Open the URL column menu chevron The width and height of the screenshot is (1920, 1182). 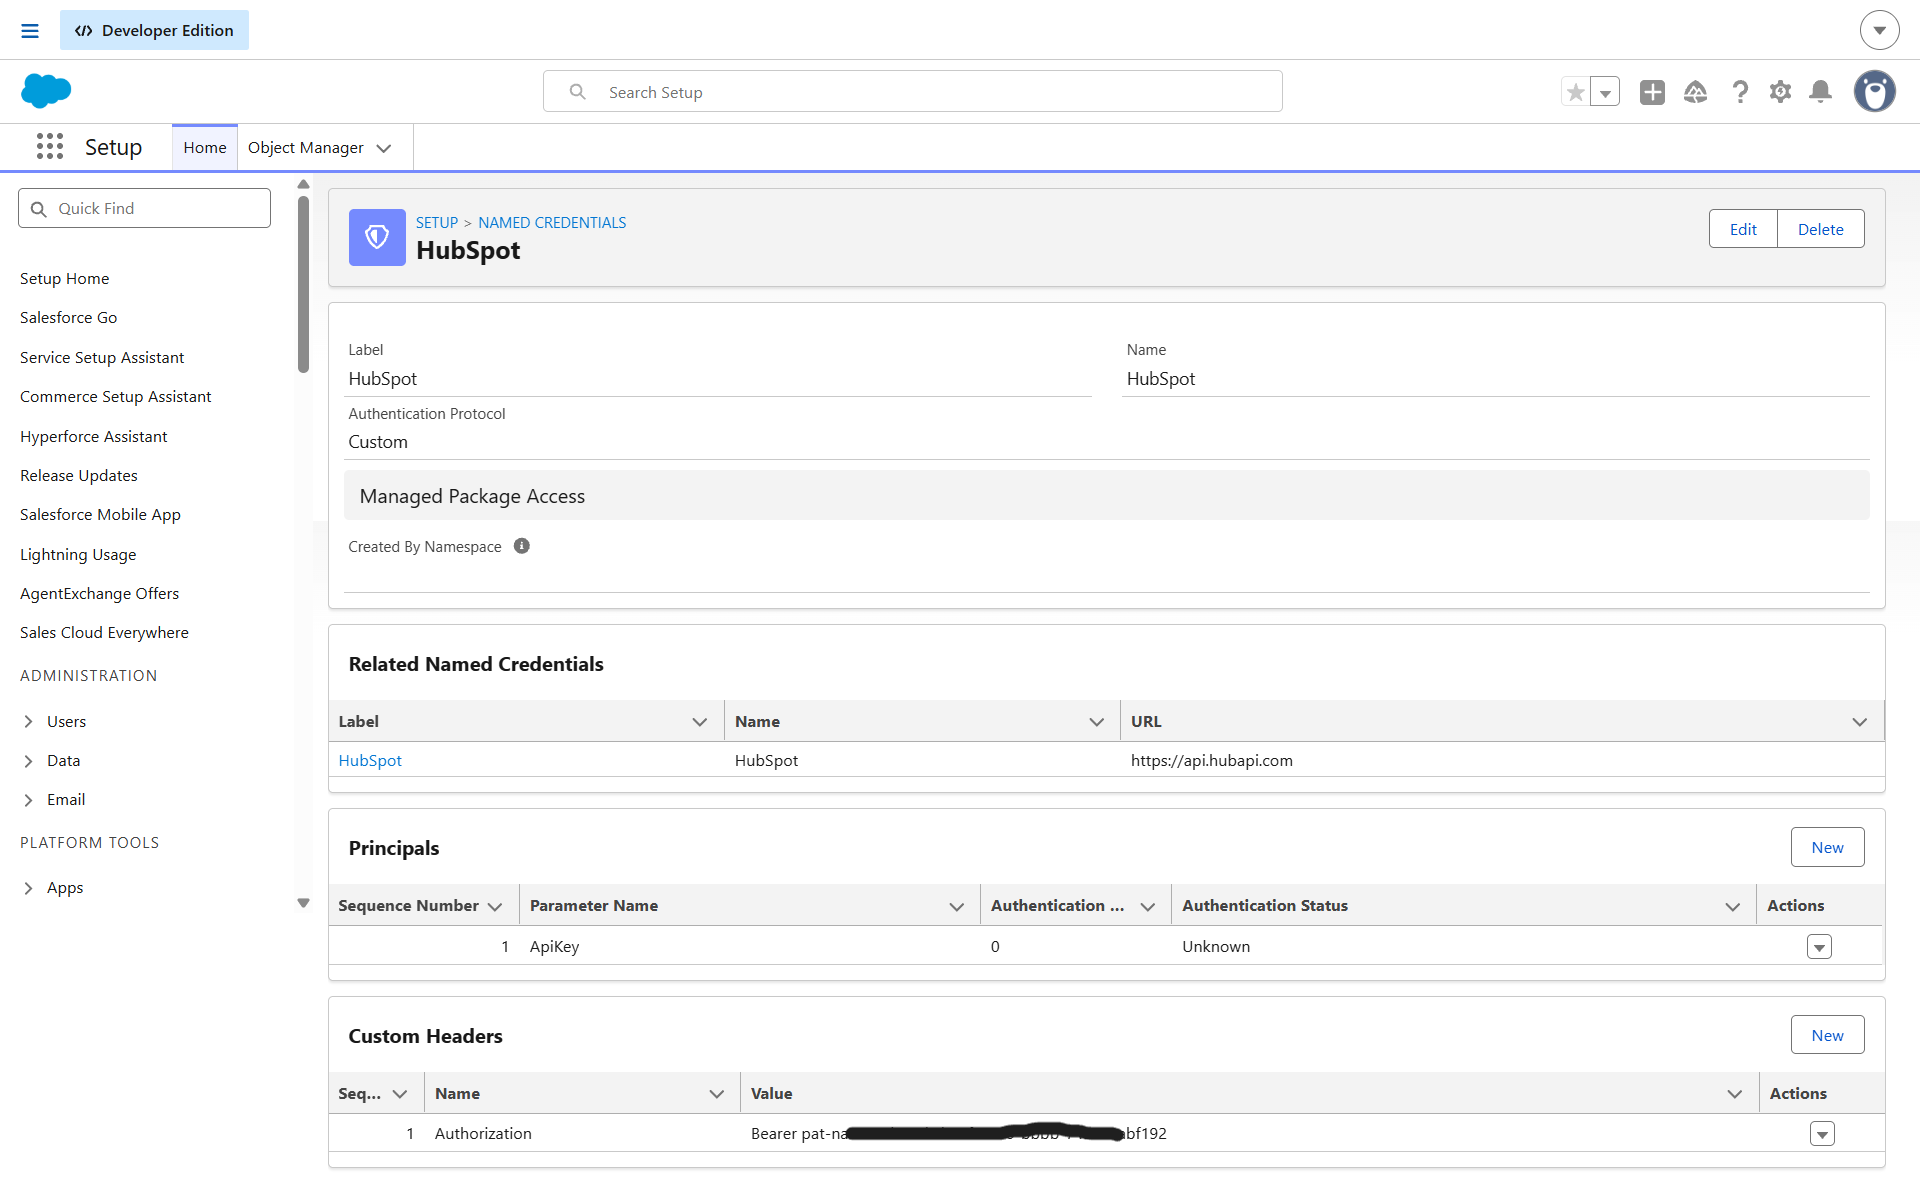pyautogui.click(x=1860, y=722)
